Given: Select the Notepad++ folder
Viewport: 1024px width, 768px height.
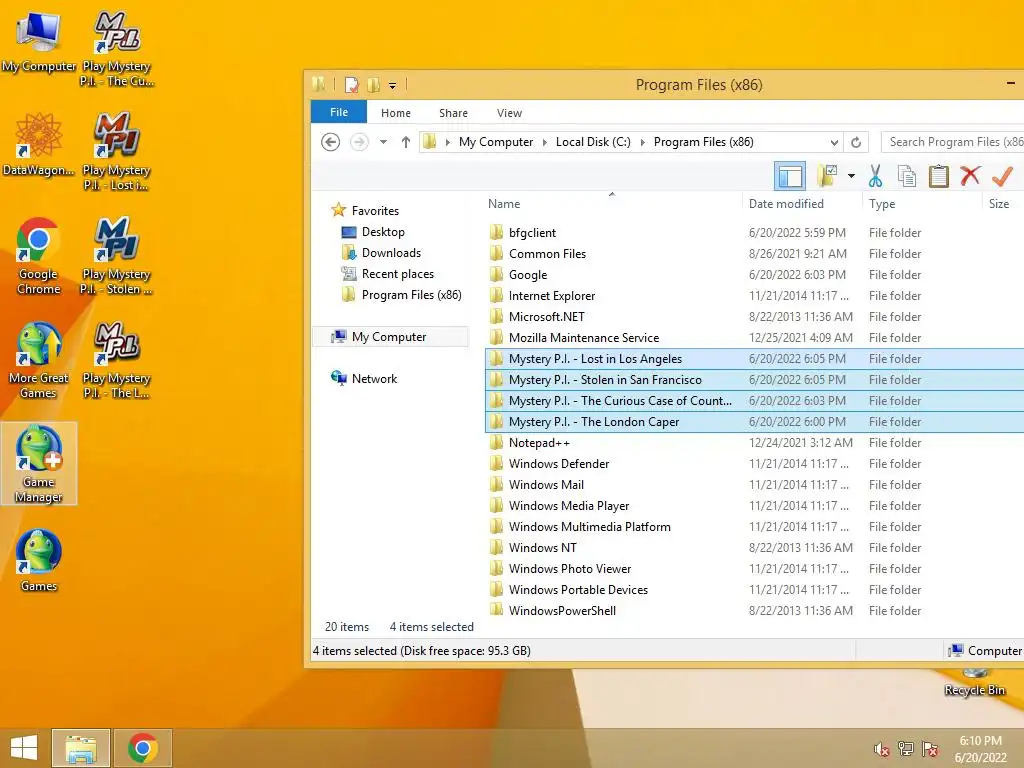Looking at the screenshot, I should pyautogui.click(x=754, y=442).
